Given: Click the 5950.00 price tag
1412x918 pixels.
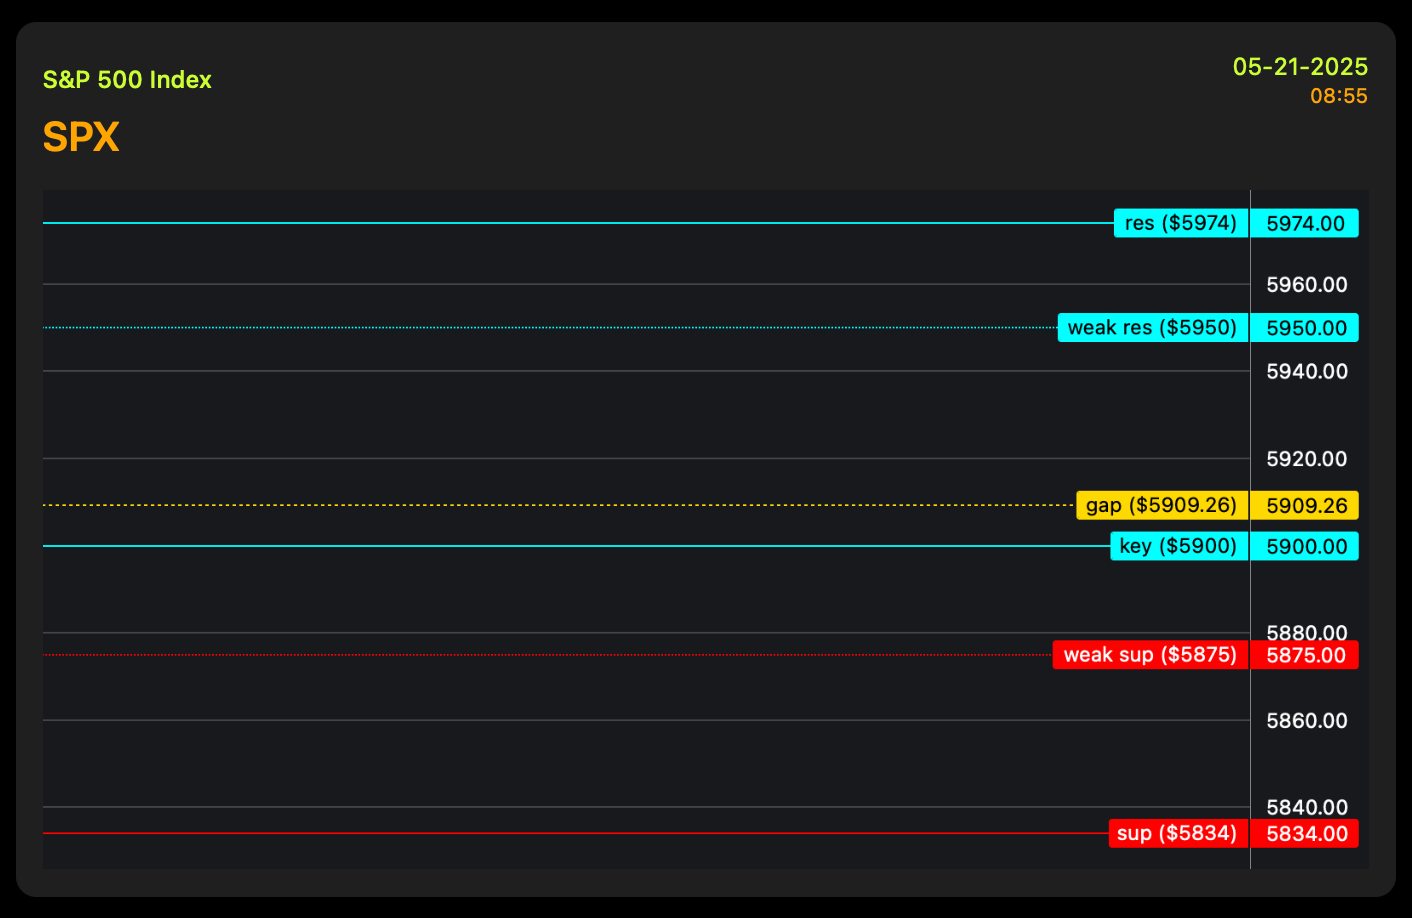Looking at the screenshot, I should (x=1305, y=328).
